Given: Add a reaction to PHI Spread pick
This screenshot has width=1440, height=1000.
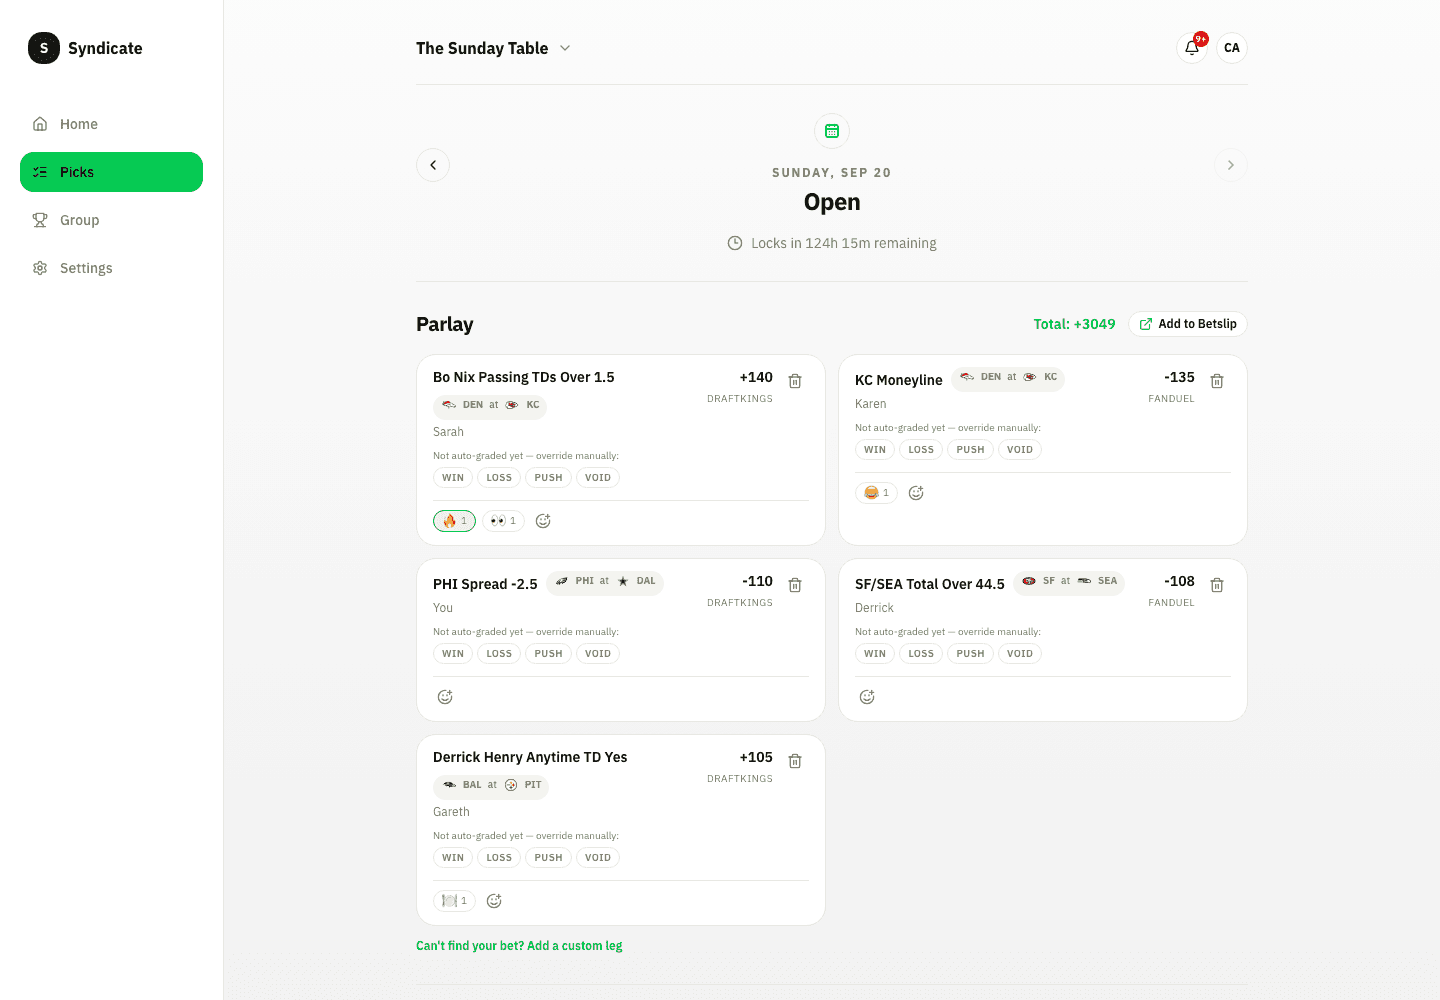Looking at the screenshot, I should click(x=445, y=697).
